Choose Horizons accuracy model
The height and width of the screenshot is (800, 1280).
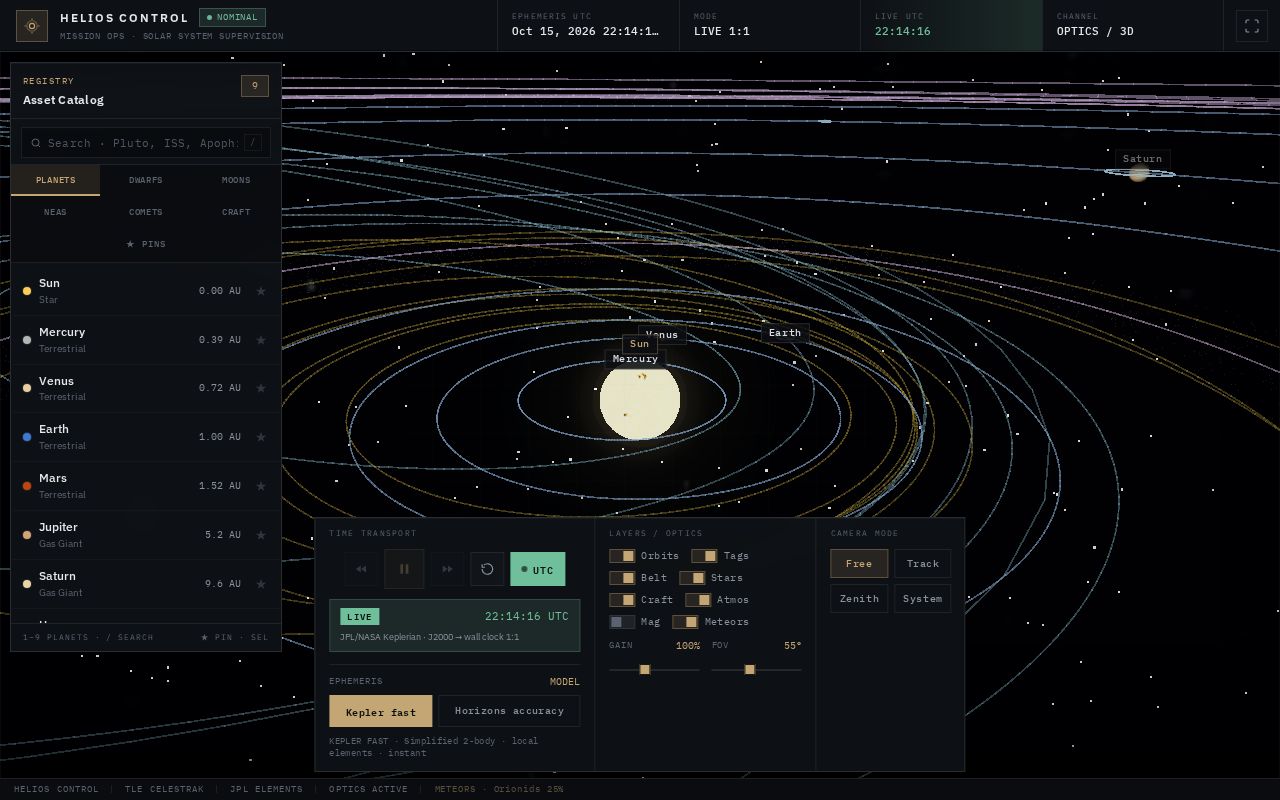point(509,711)
